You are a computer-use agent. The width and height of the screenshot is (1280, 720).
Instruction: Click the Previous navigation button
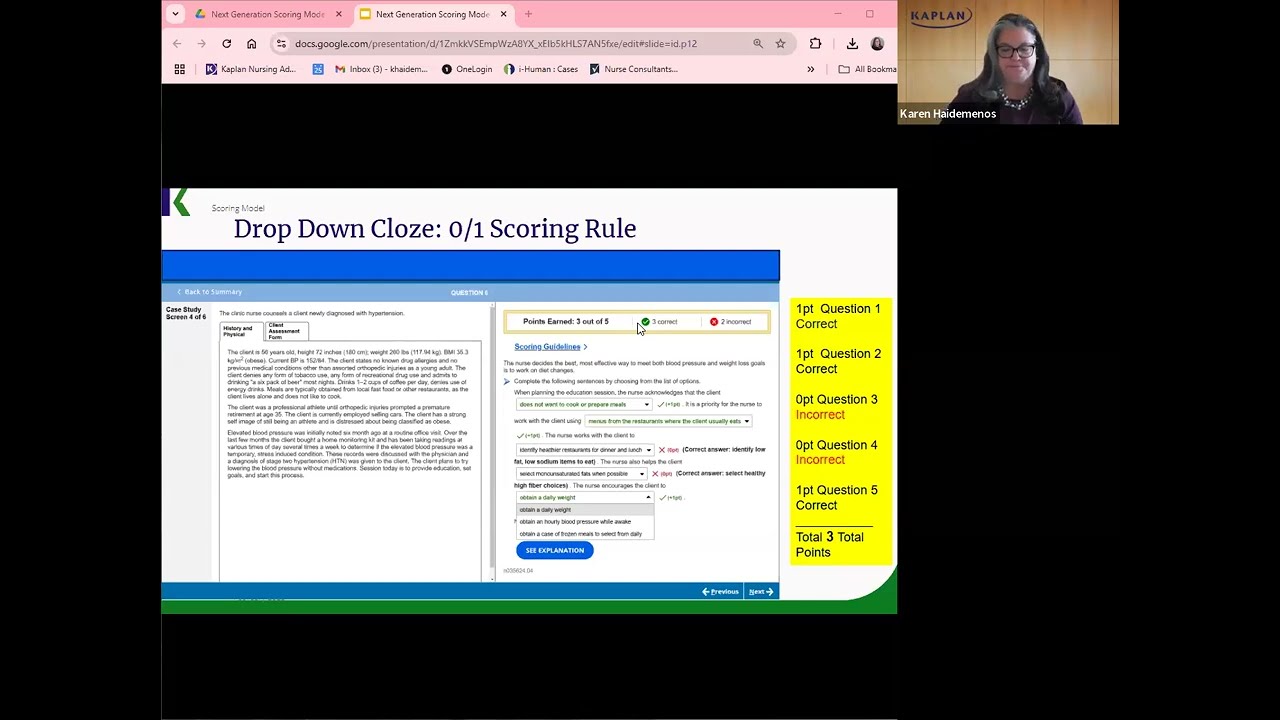coord(720,592)
